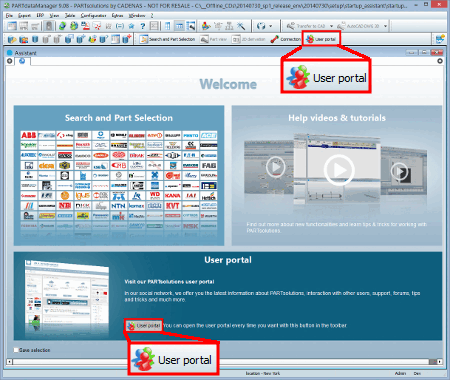Viewport: 450px width, 380px height.
Task: Click the FAG catalog logo
Action: (x=209, y=165)
